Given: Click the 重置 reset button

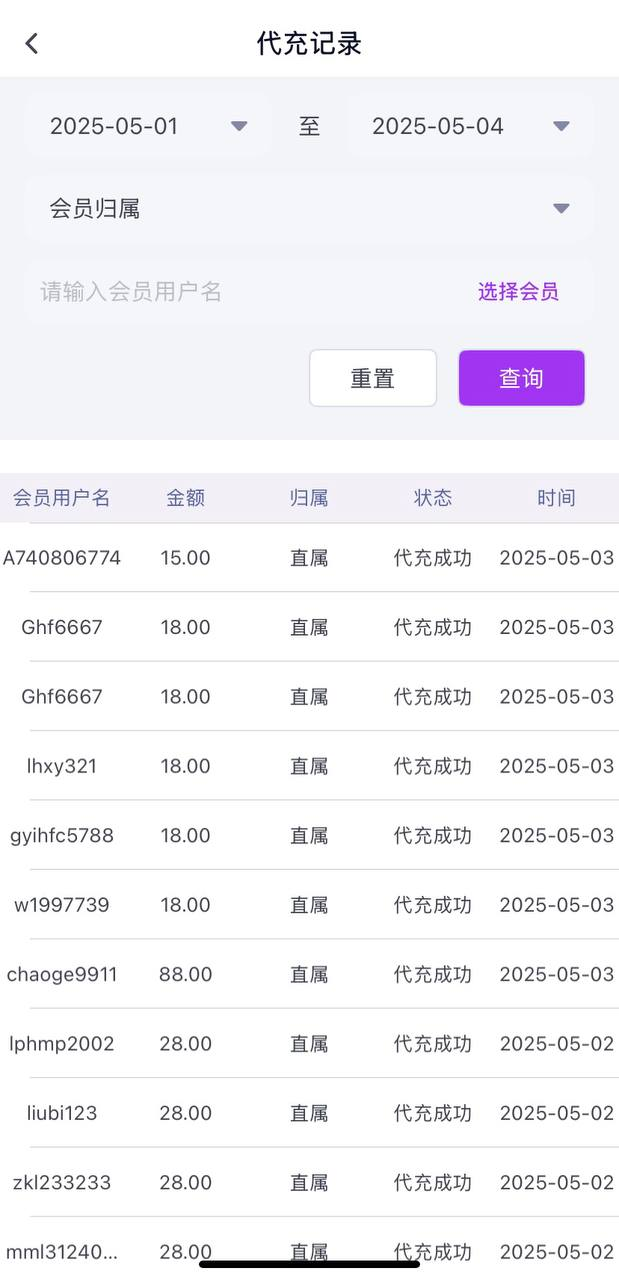Looking at the screenshot, I should tap(372, 377).
